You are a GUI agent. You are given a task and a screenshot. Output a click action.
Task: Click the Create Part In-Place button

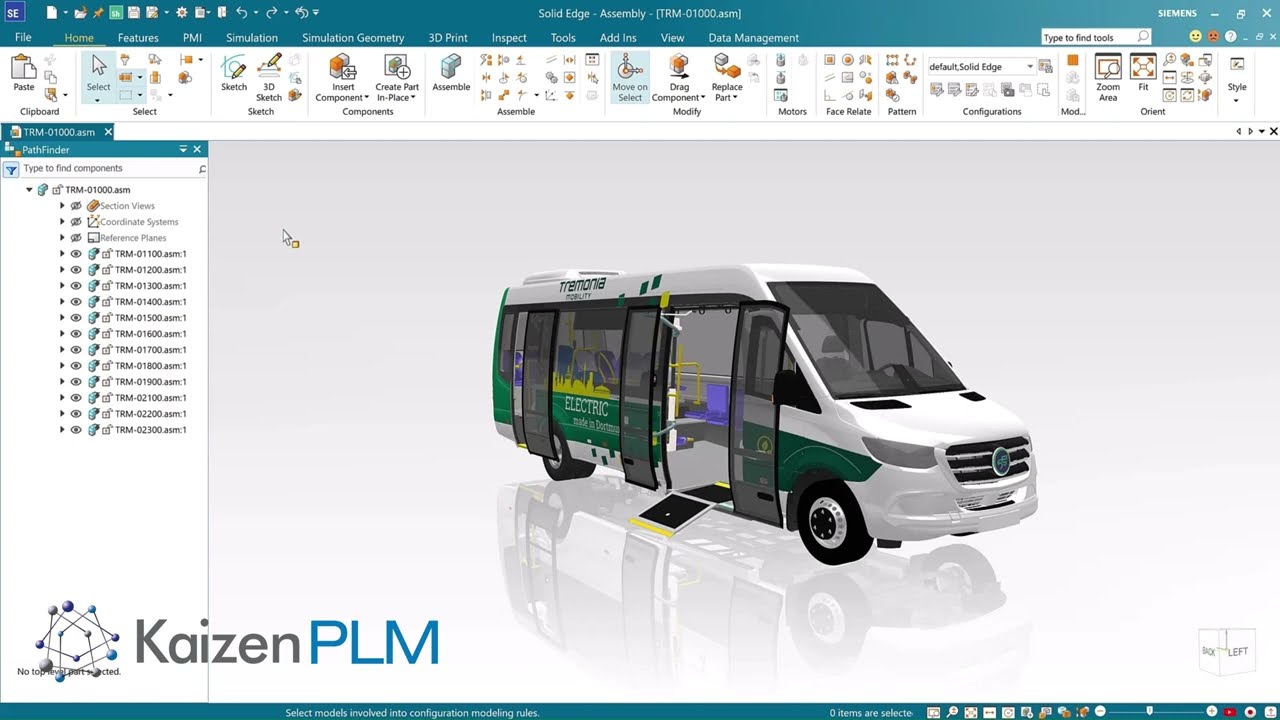tap(397, 78)
